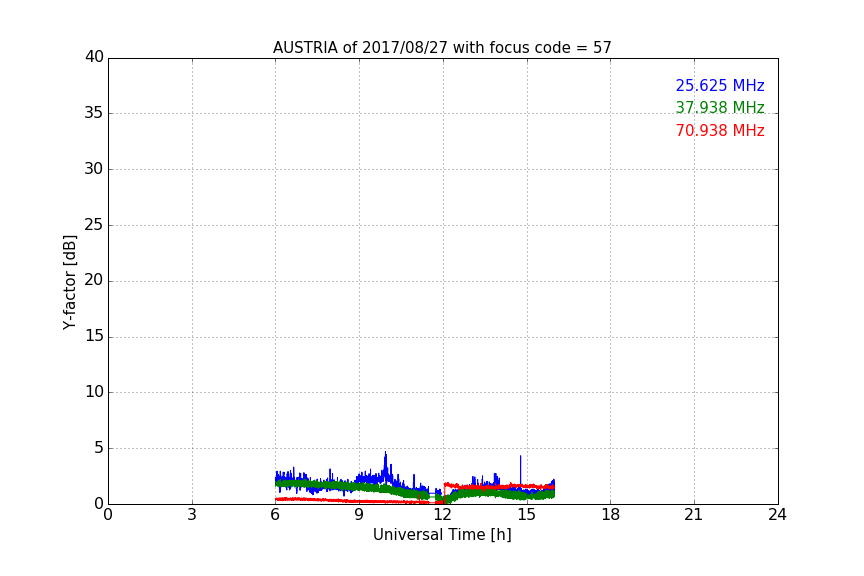The height and width of the screenshot is (576, 864).
Task: Click the narrow blue spike before 15 h
Action: point(520,469)
